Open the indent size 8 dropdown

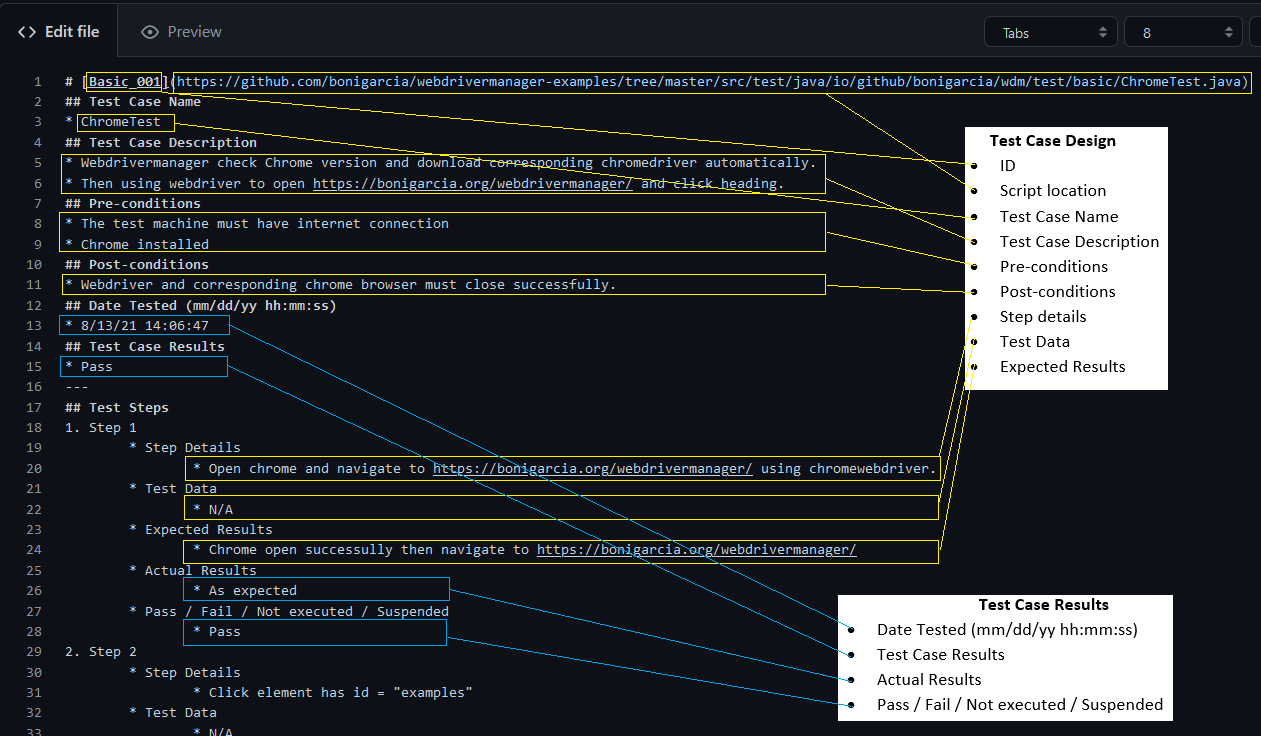[1184, 32]
